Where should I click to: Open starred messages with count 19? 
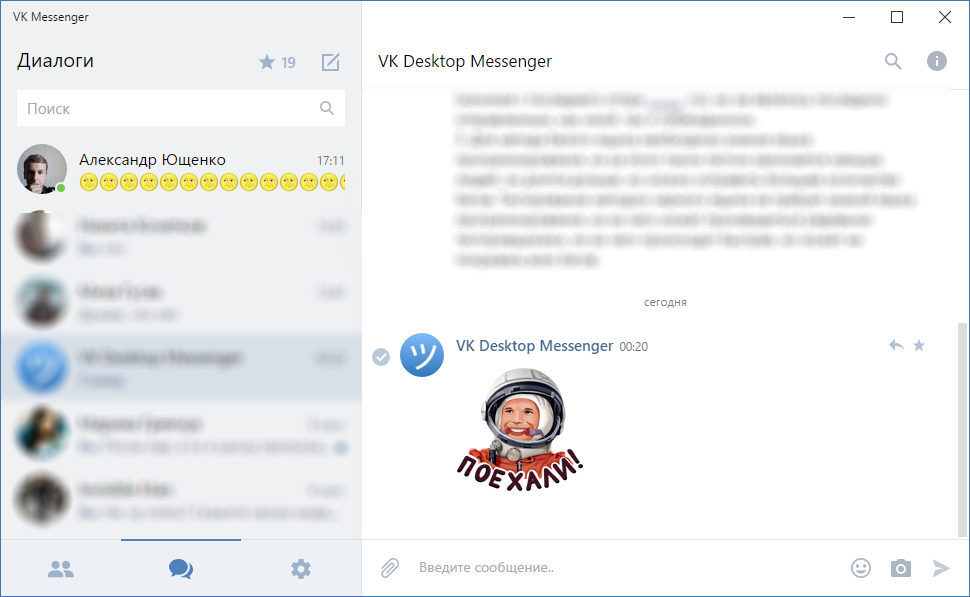[x=277, y=62]
